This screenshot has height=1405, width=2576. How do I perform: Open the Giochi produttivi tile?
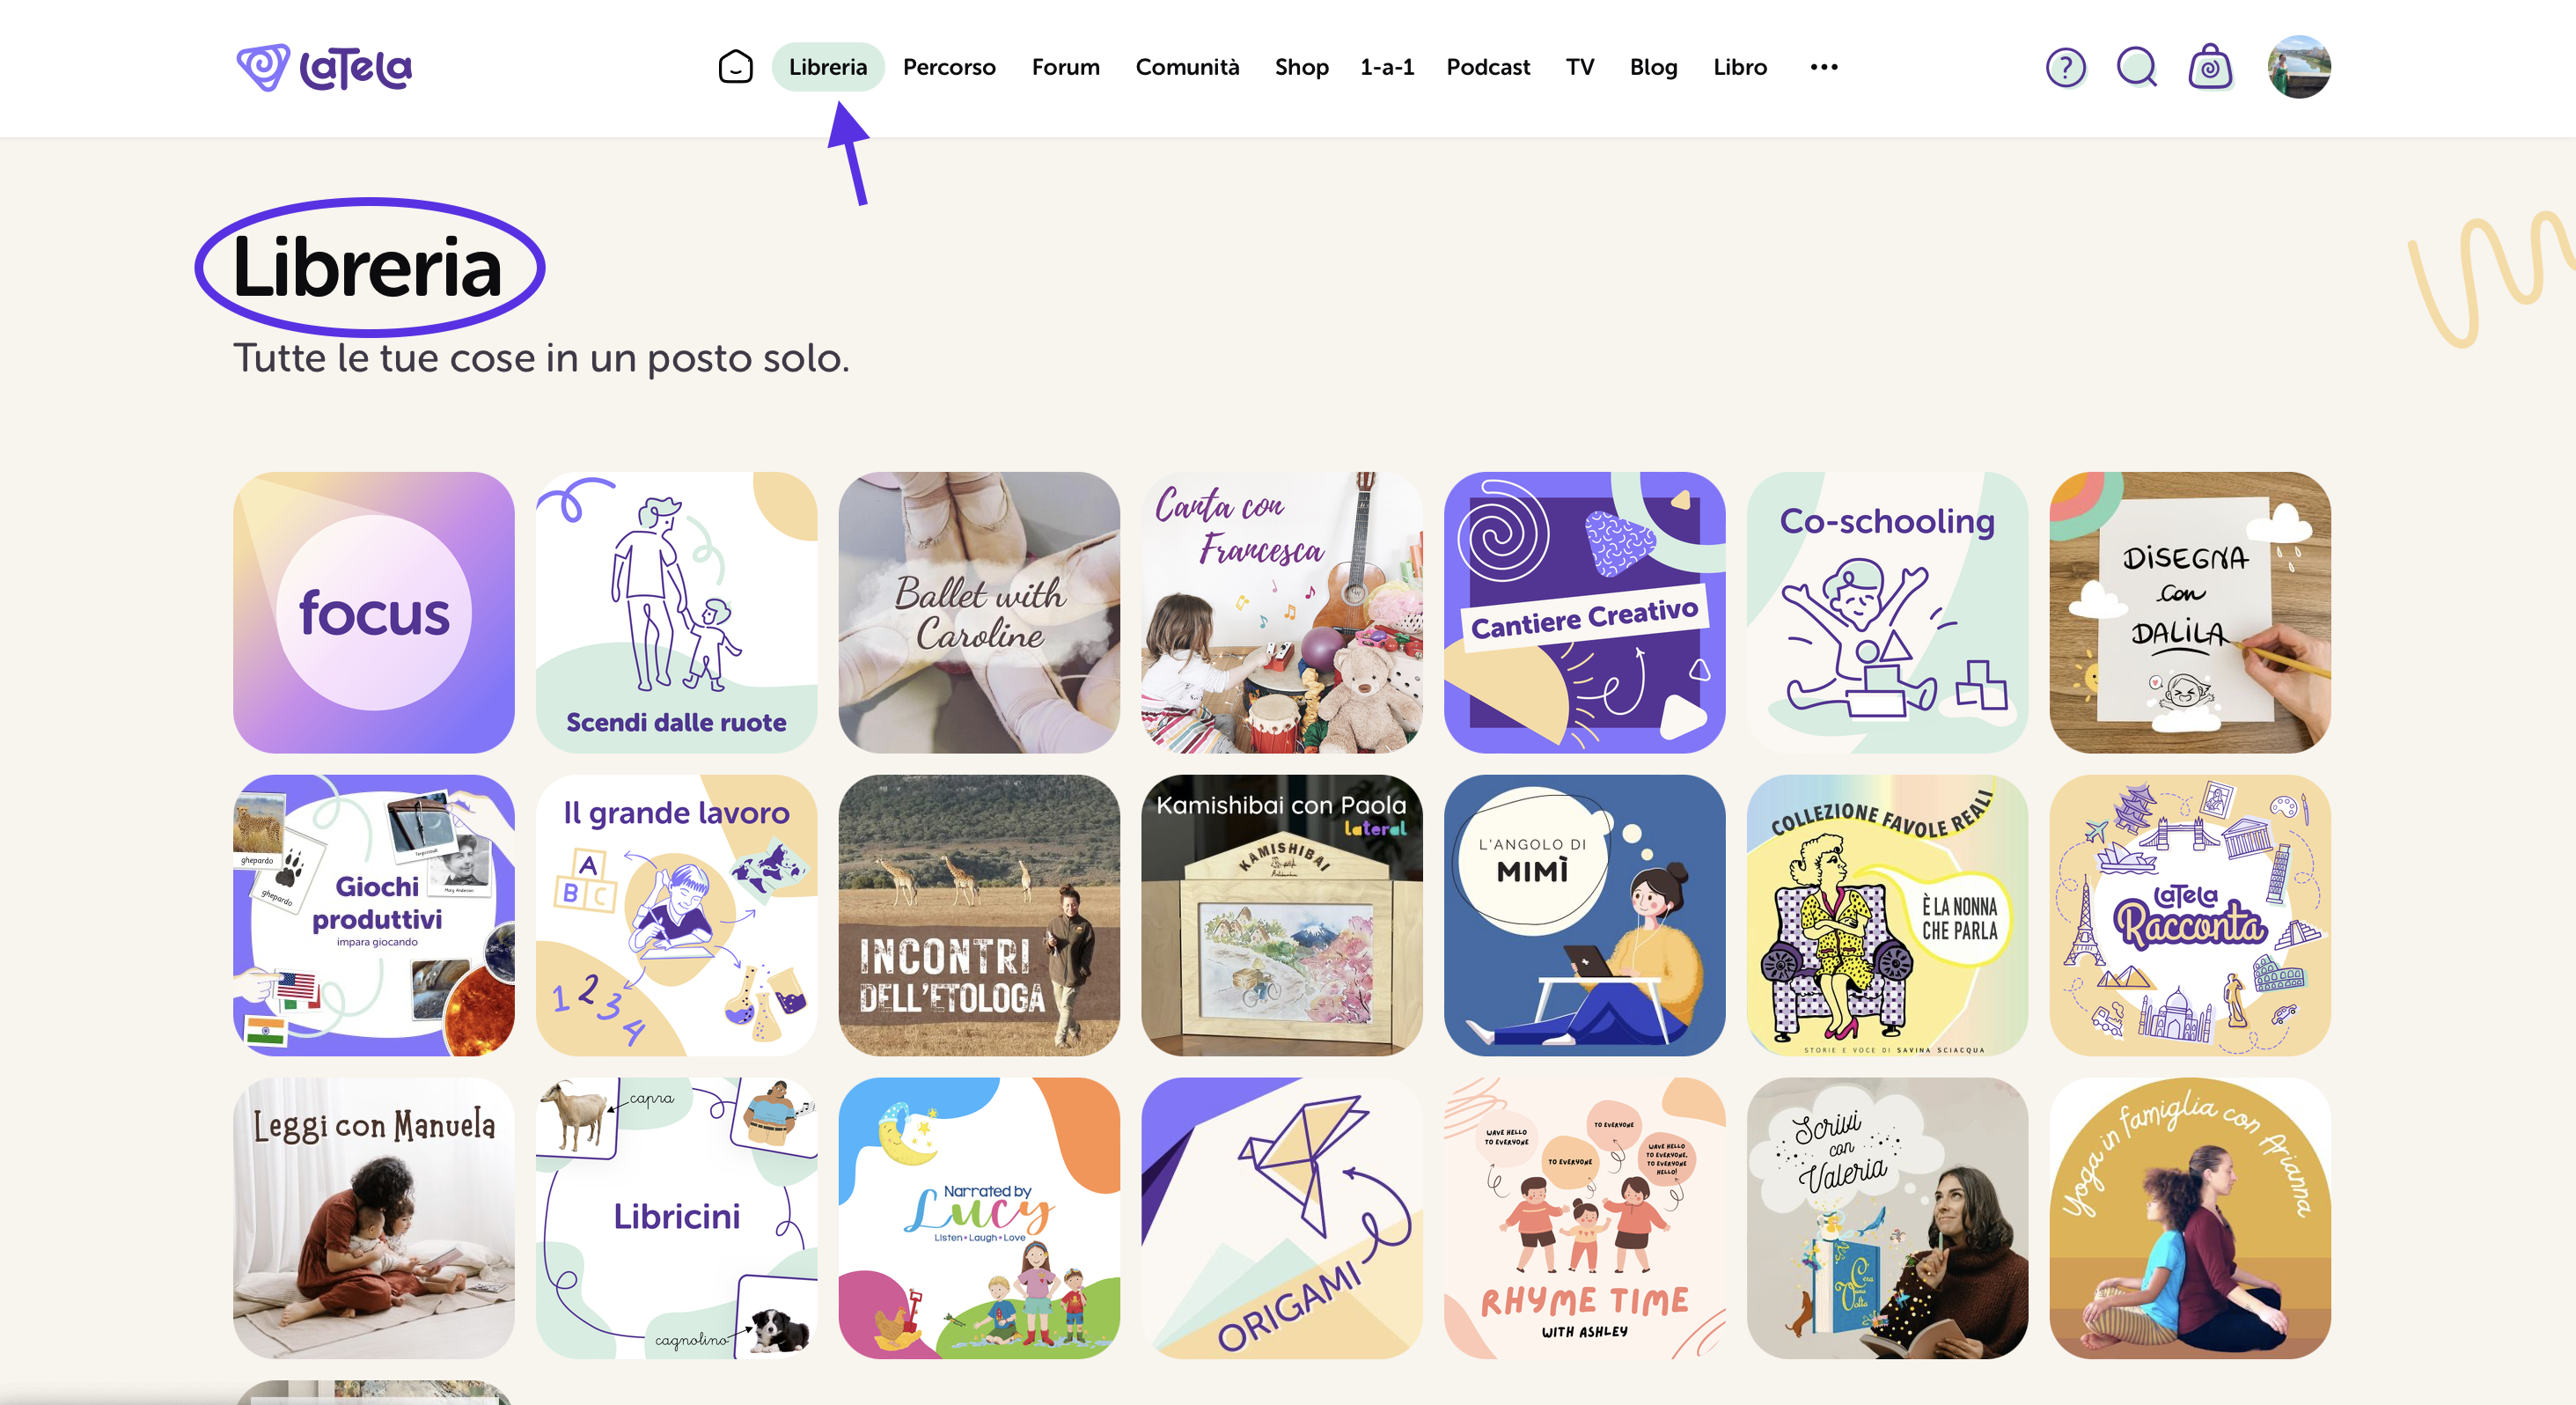[x=374, y=915]
